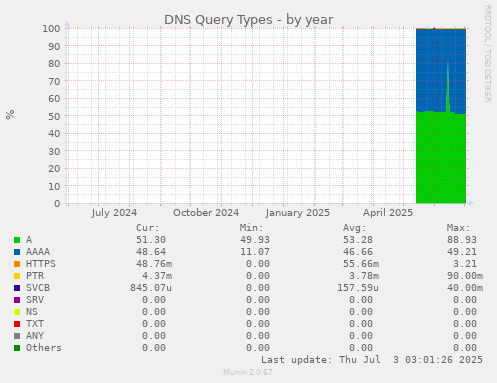Click the SVCB average value 157.59u
The image size is (497, 383).
point(358,288)
